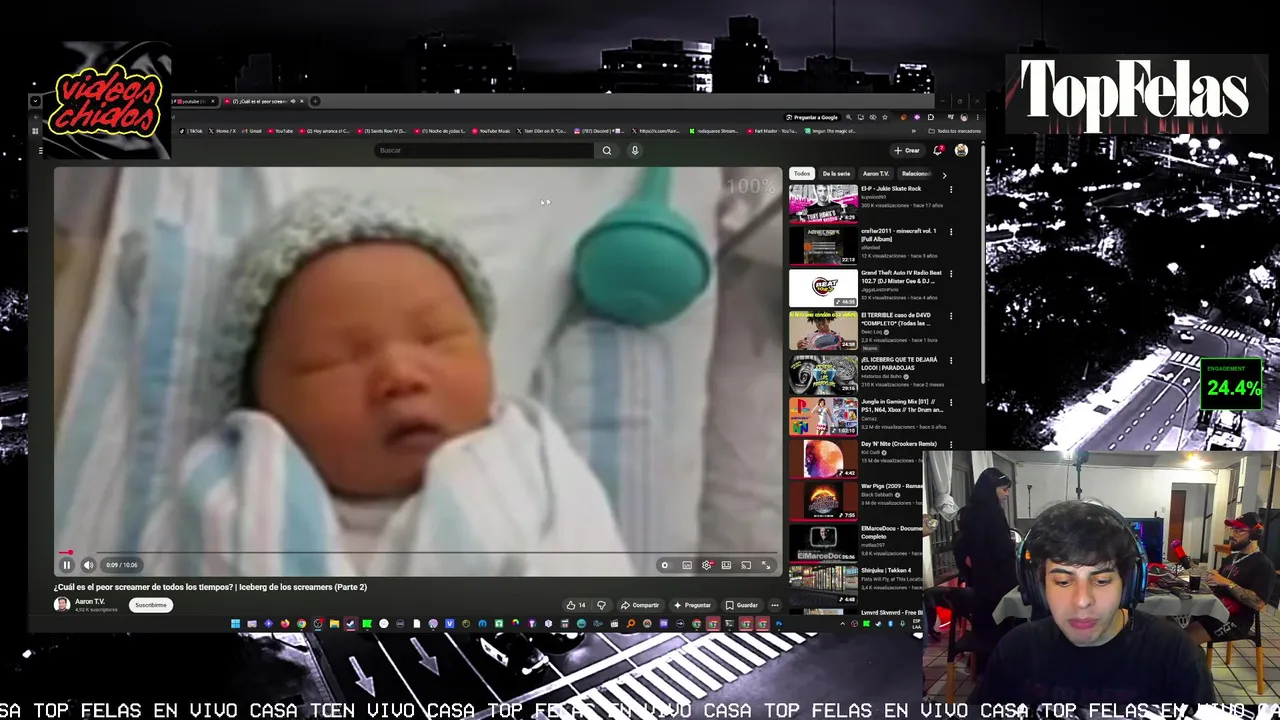Open options for crafter2011 minecraft video
1280x720 pixels.
(951, 231)
